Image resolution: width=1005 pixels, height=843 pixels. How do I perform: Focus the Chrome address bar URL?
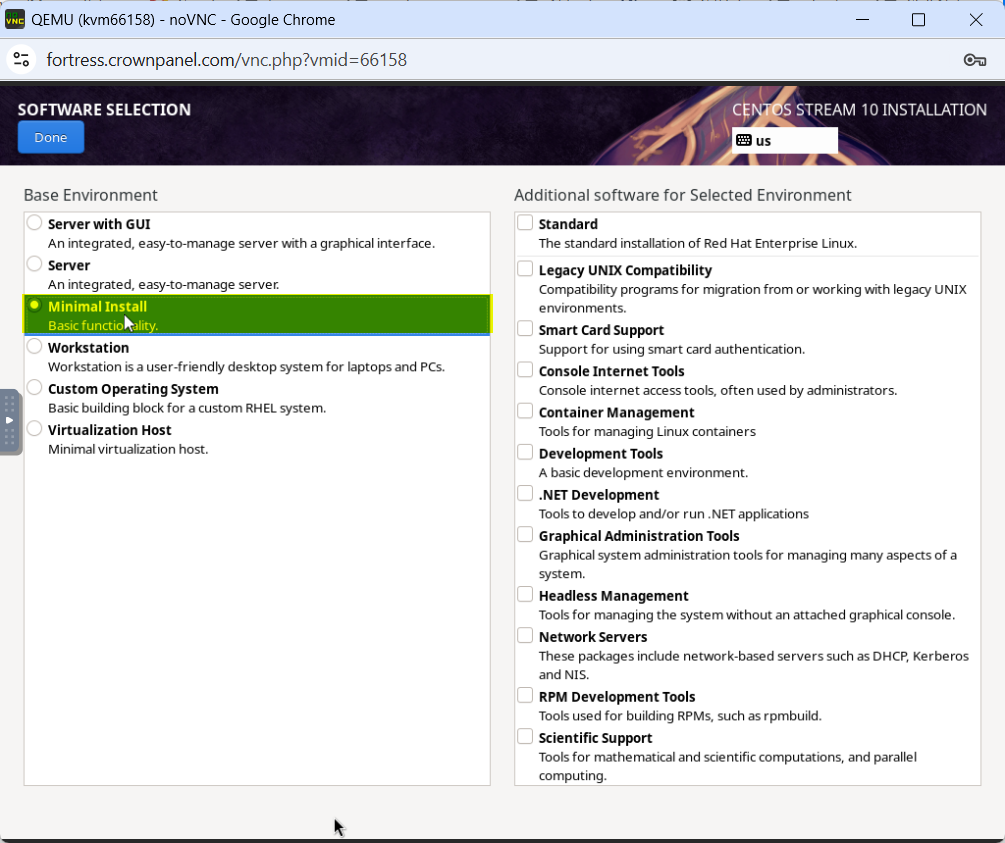(226, 60)
